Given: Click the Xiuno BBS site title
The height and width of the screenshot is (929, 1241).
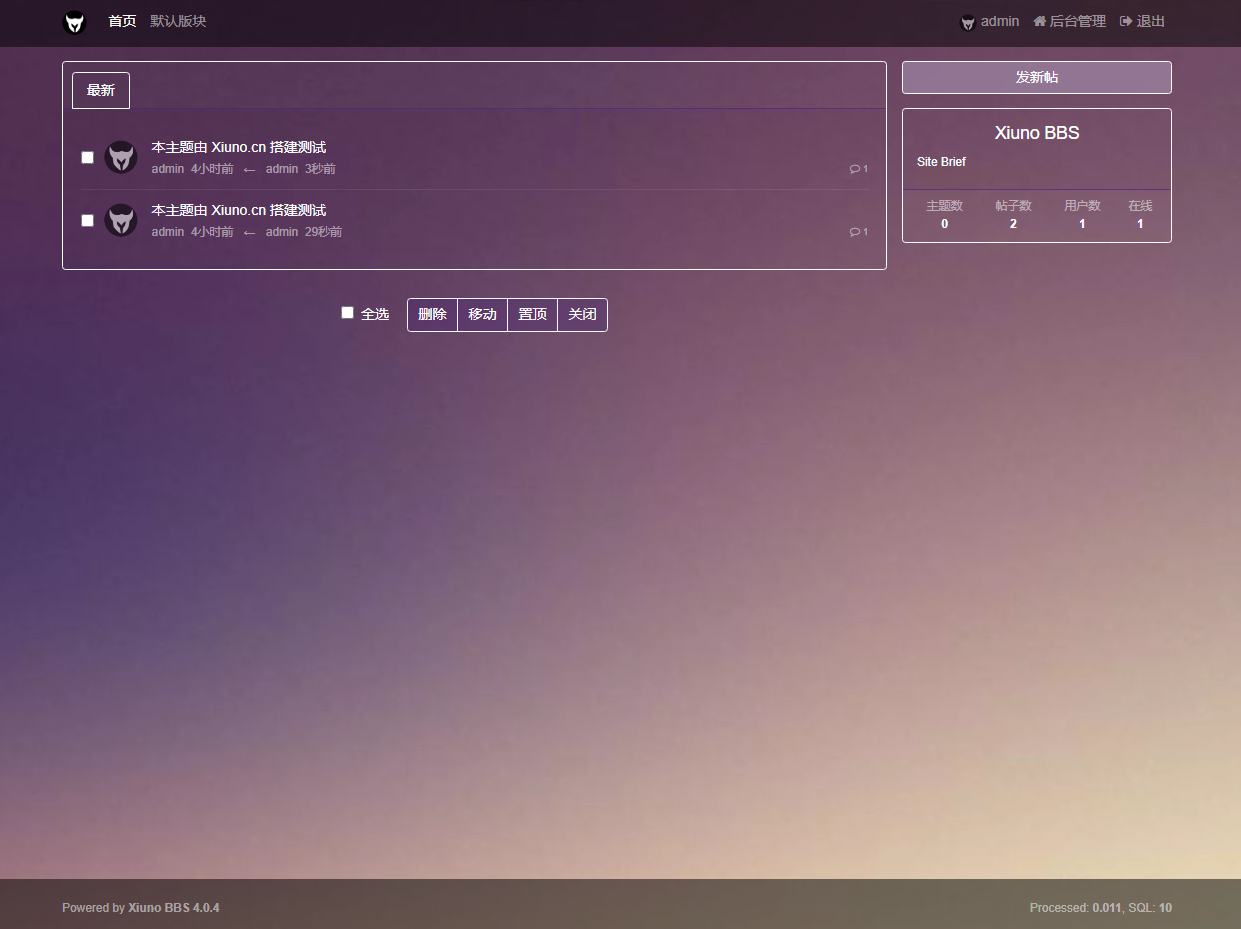Looking at the screenshot, I should [1037, 133].
